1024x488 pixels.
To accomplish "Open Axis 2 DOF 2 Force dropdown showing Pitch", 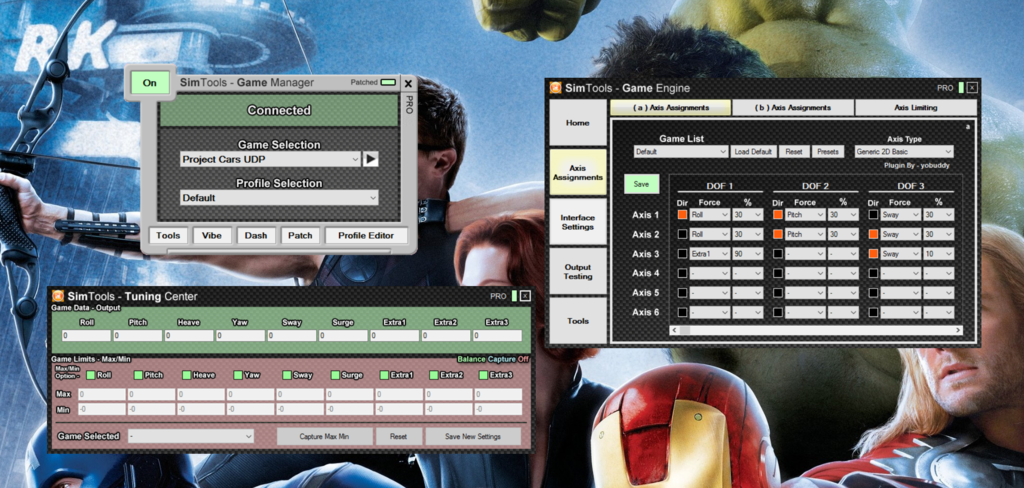I will 805,234.
